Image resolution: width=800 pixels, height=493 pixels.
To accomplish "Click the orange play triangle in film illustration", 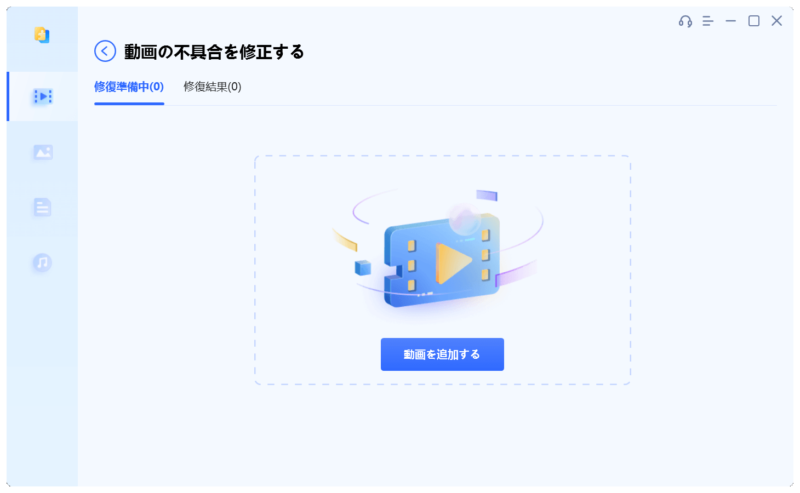I will [453, 262].
